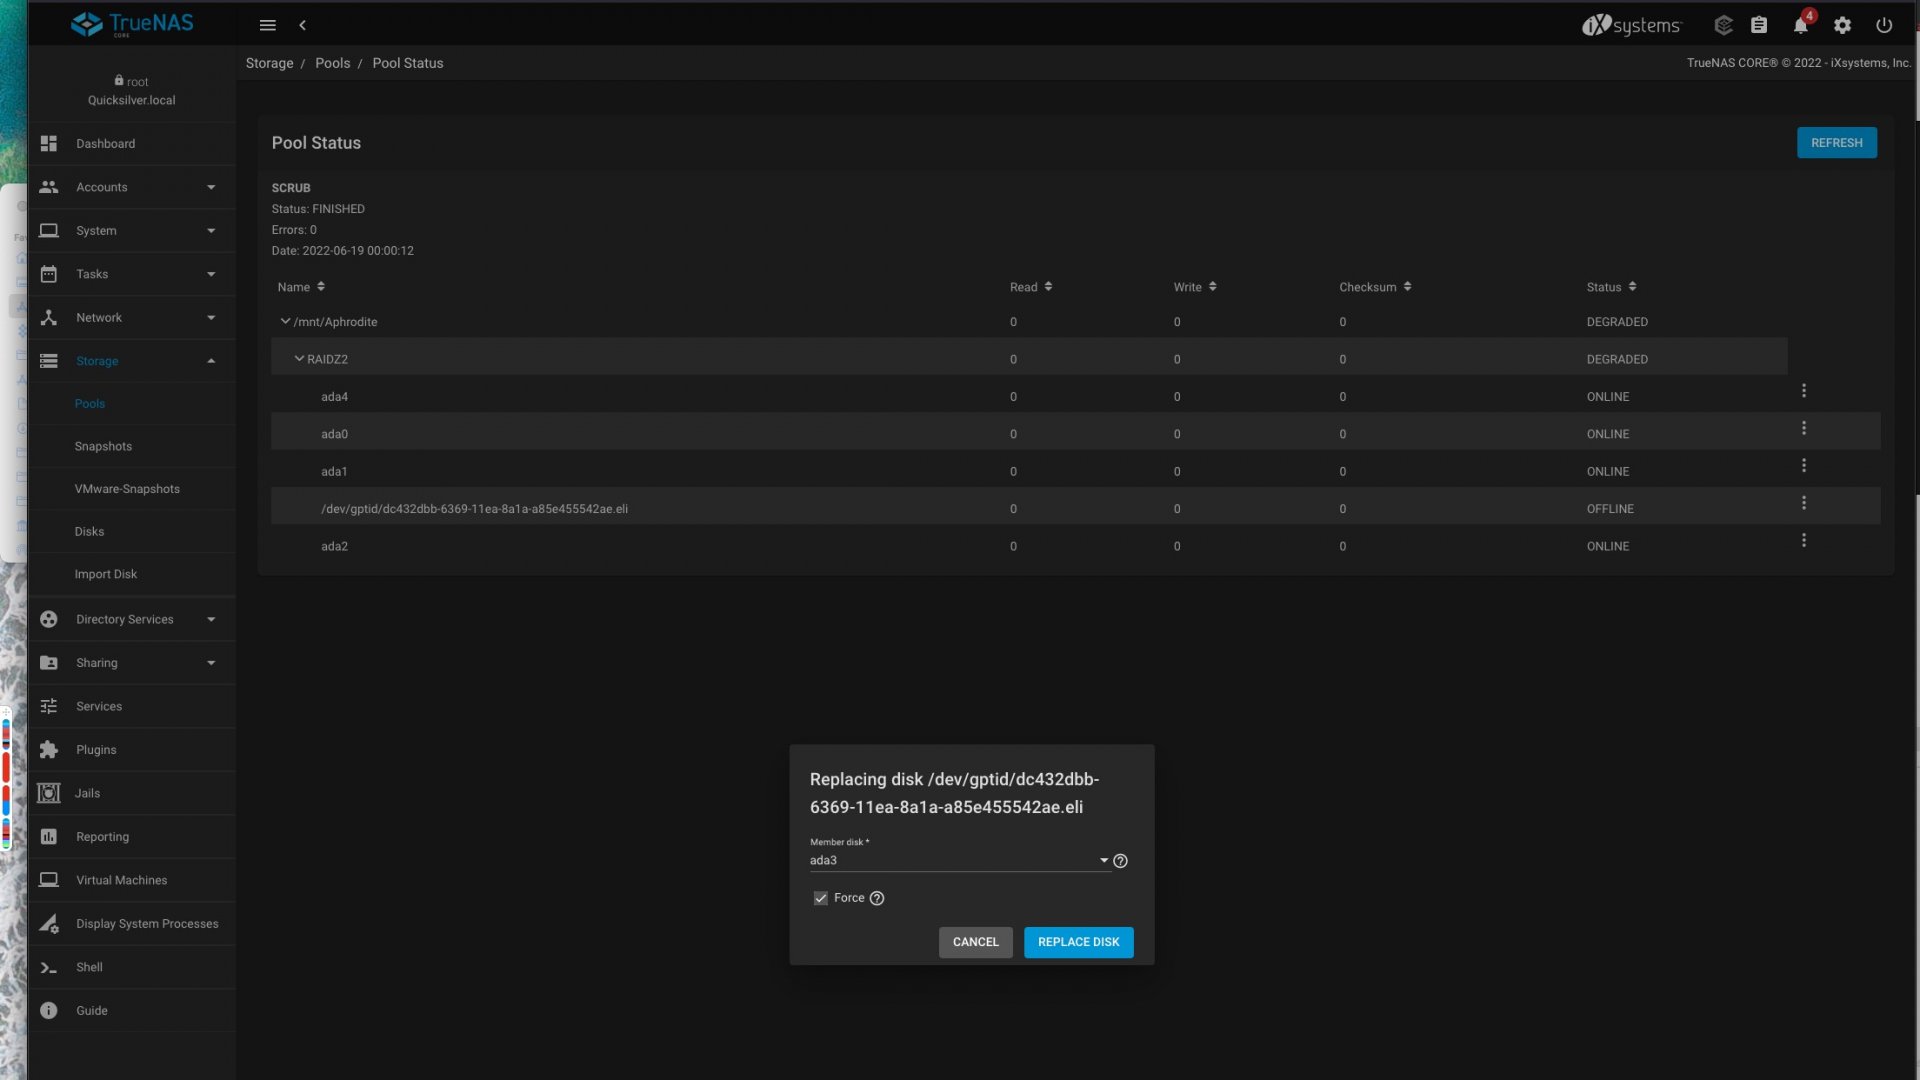Click the ada2 disk name

pos(334,547)
